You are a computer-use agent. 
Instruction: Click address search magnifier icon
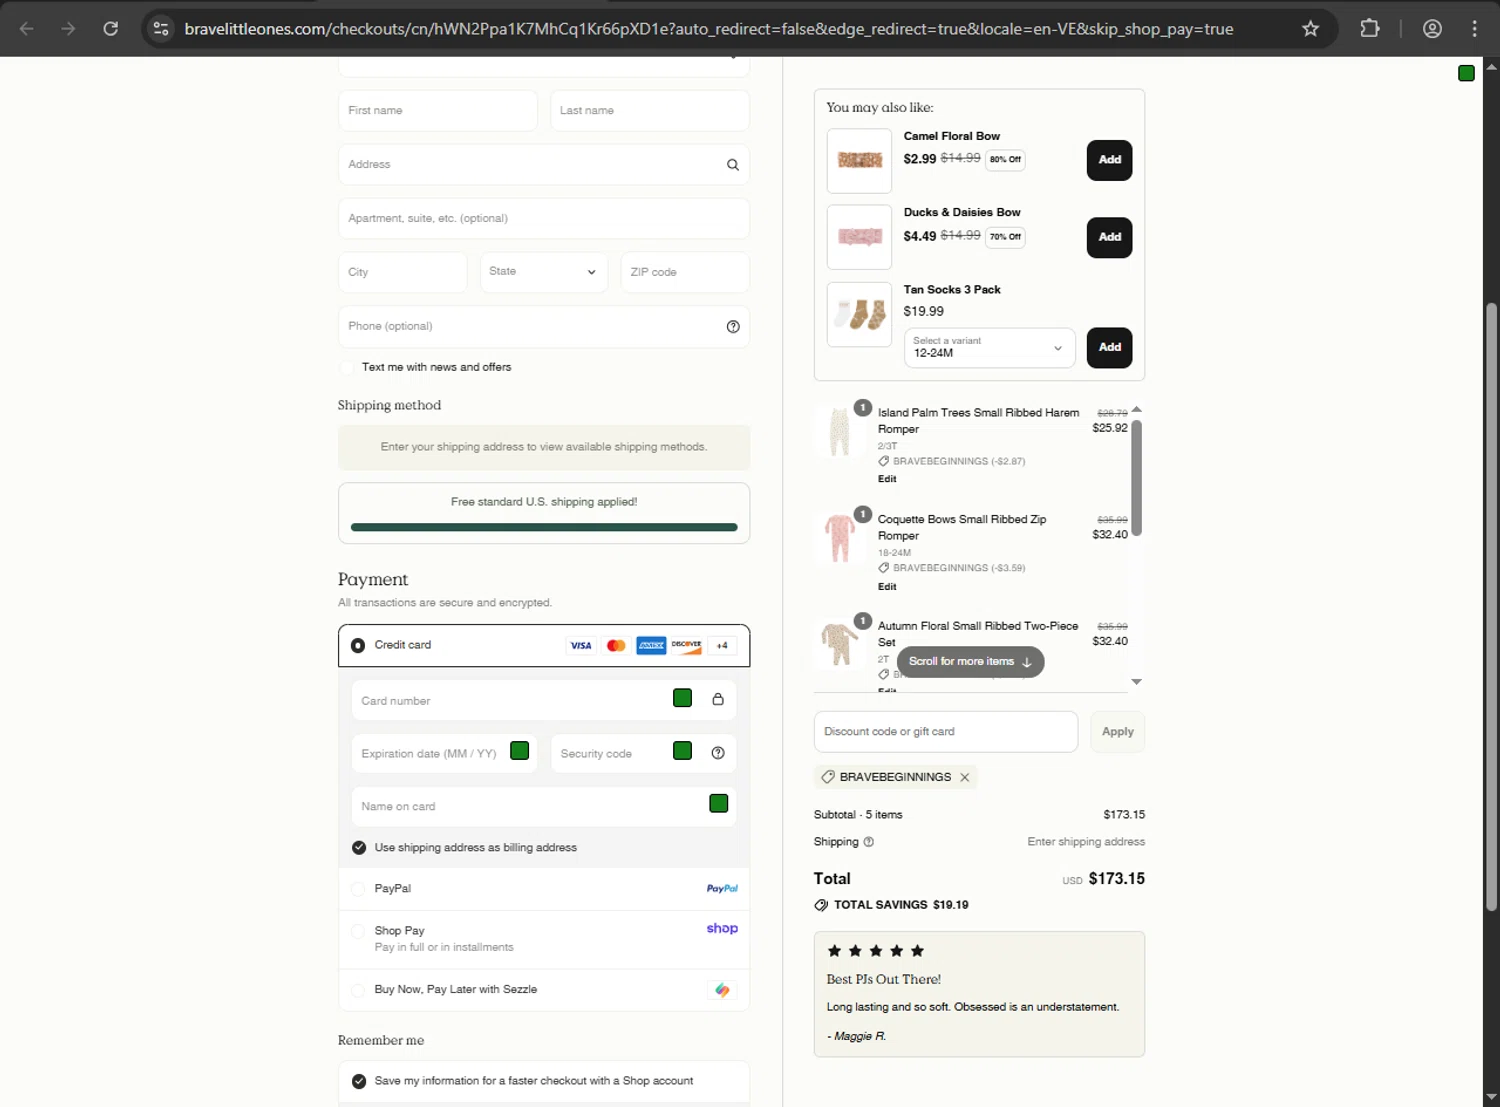tap(733, 165)
